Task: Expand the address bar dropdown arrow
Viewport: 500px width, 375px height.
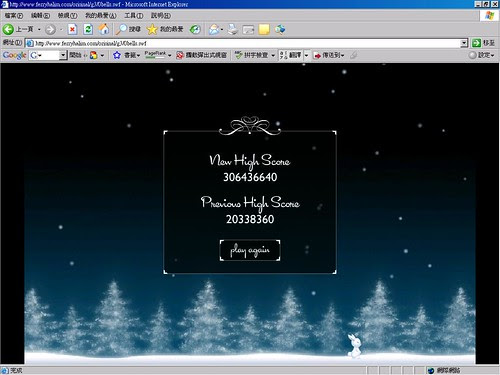Action: click(464, 43)
